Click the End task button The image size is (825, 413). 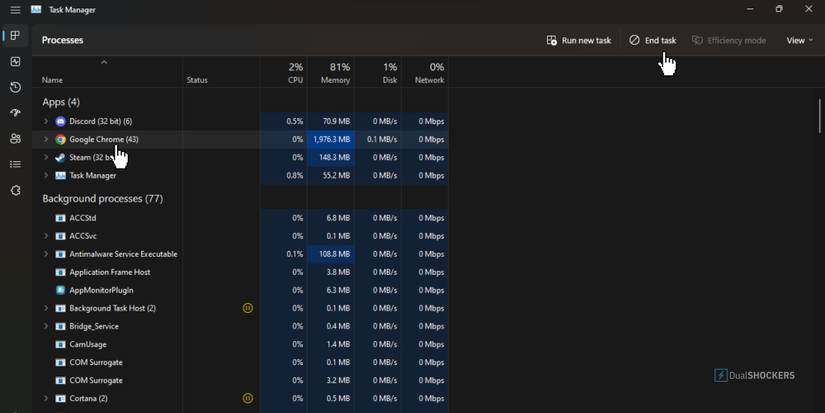click(652, 41)
